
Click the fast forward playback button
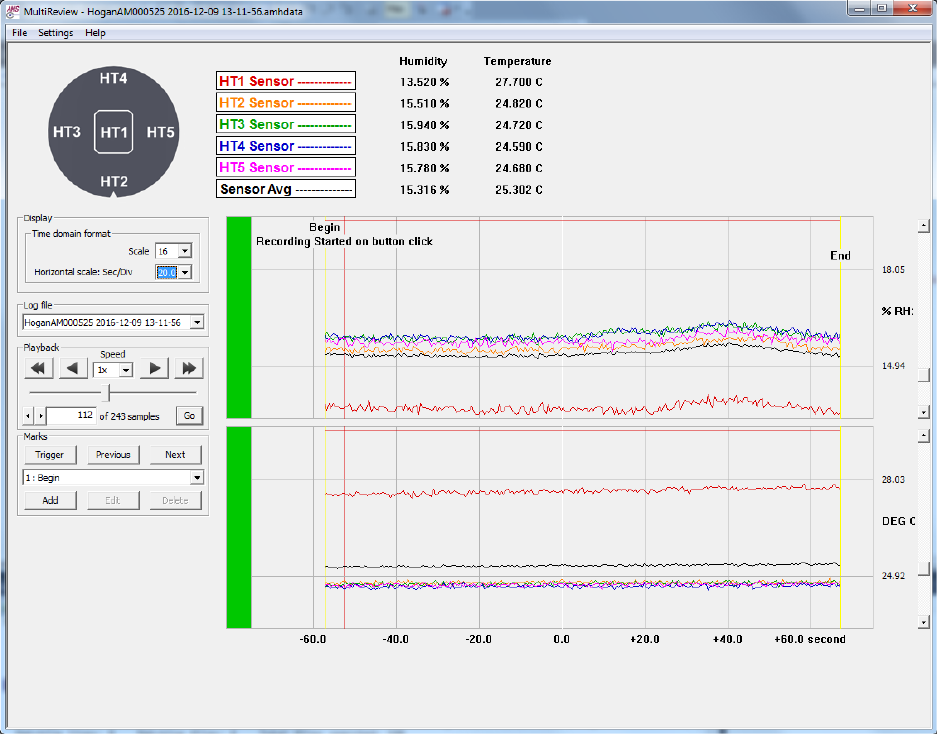click(187, 369)
